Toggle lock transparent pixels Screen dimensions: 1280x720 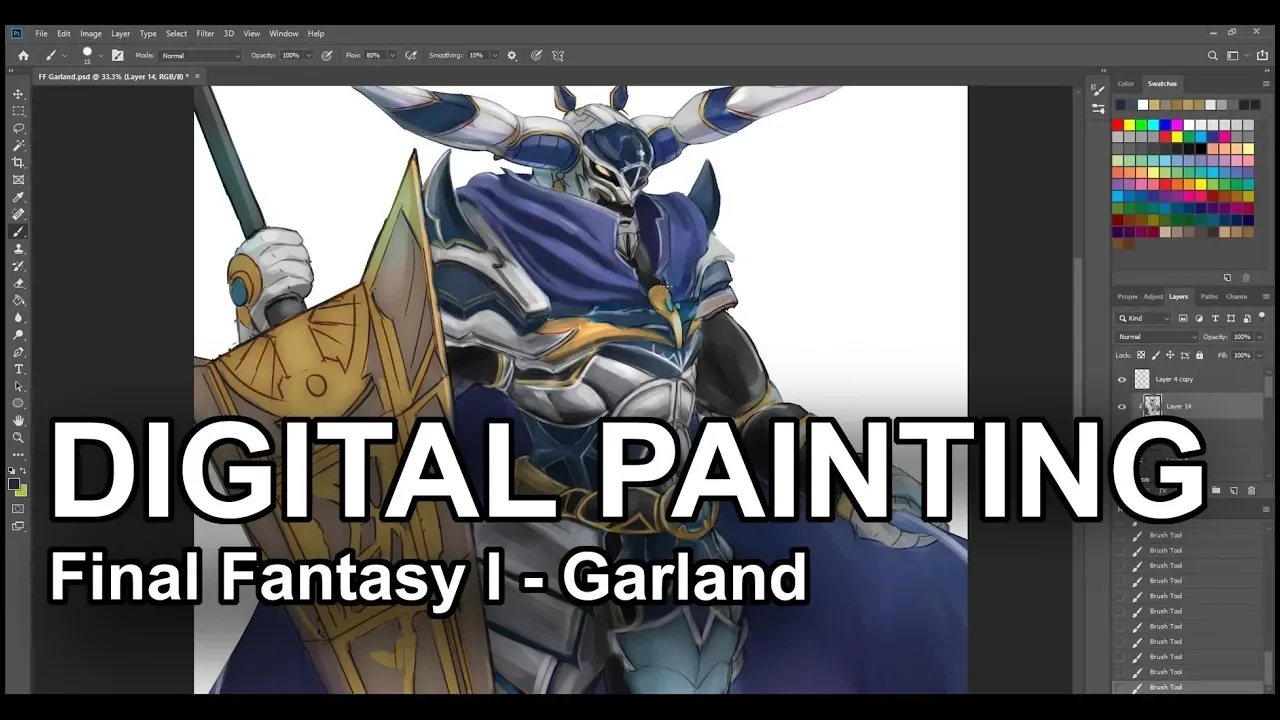[1143, 355]
